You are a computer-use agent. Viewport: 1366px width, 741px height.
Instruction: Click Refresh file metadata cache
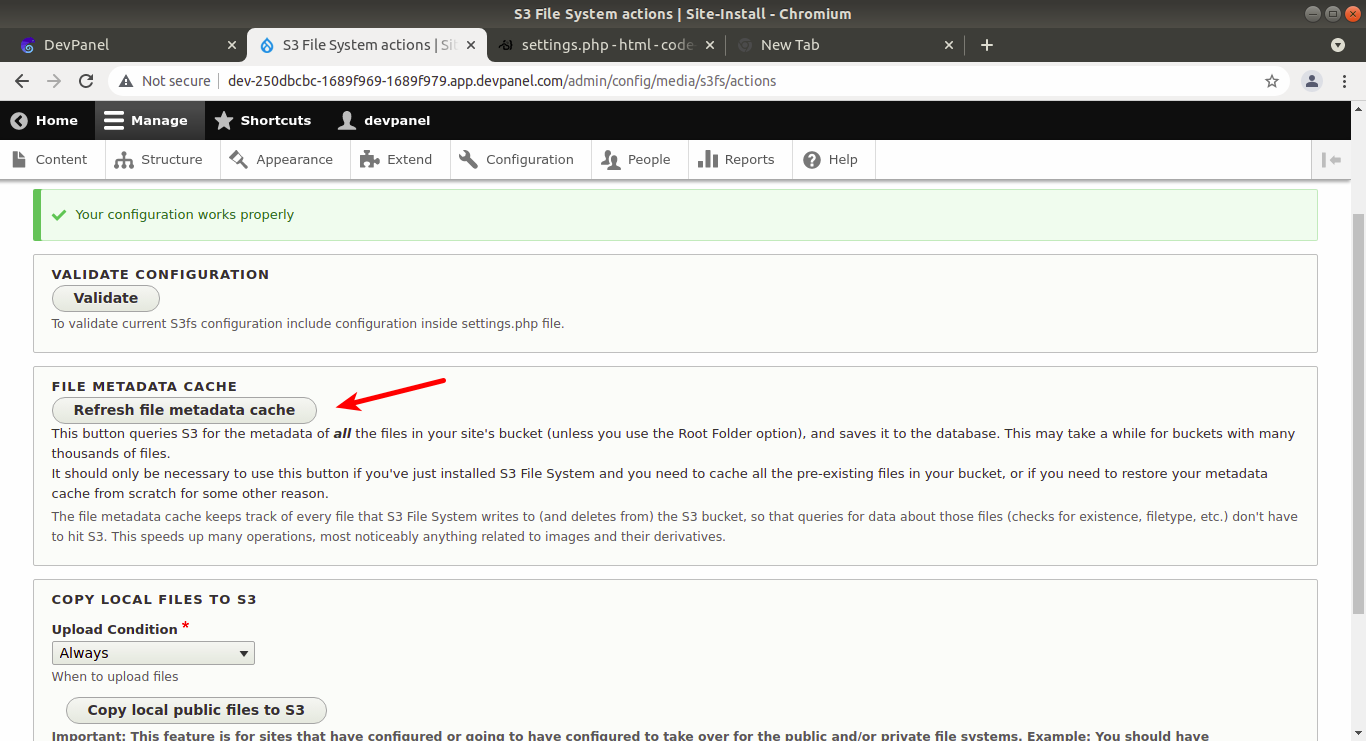[x=183, y=410]
